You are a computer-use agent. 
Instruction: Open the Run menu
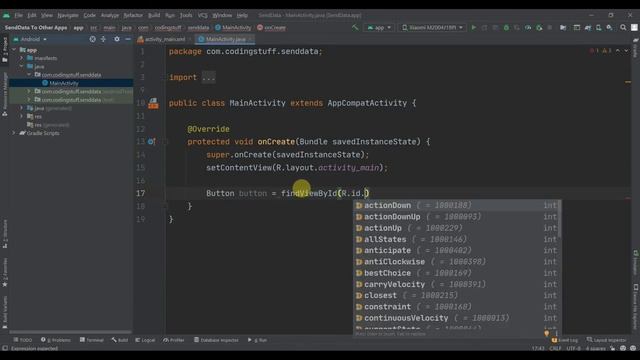(170, 15)
